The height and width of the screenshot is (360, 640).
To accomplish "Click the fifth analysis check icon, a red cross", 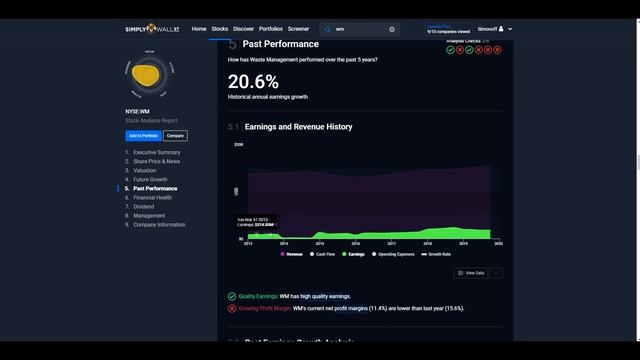I will click(x=488, y=50).
